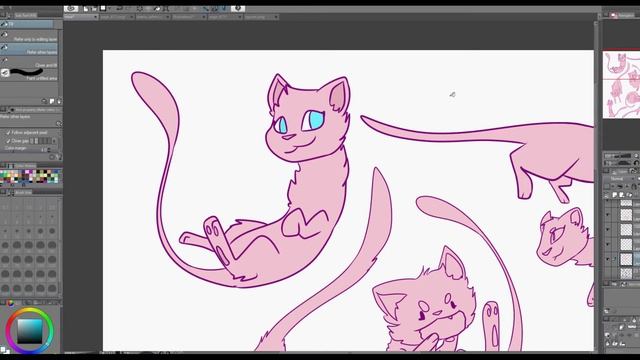Click the Open file icon in command bar
Screen dimensions: 640x360
pyautogui.click(x=94, y=9)
